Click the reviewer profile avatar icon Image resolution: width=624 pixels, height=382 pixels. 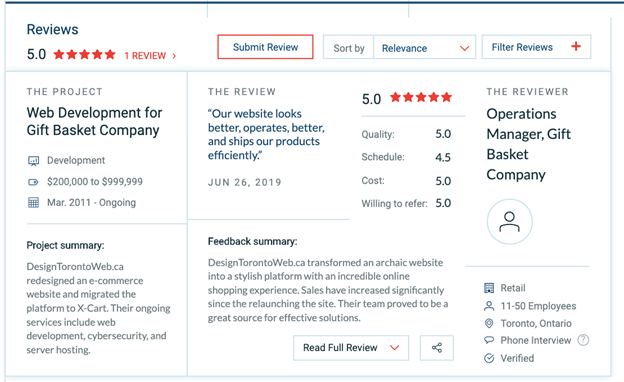coord(509,222)
